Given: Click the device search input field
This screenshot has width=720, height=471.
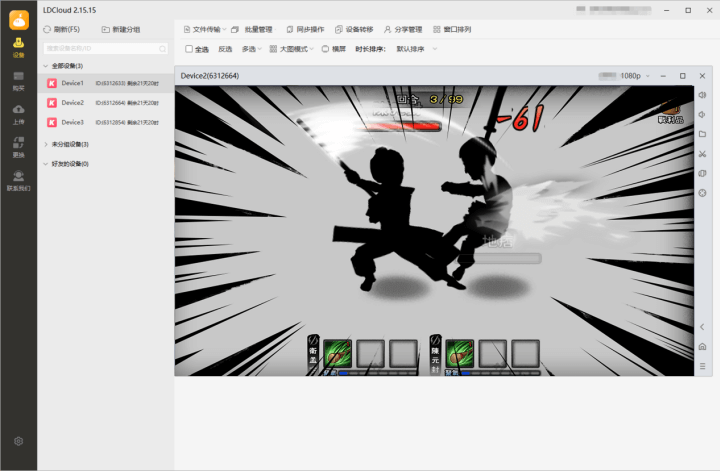Looking at the screenshot, I should click(x=106, y=49).
